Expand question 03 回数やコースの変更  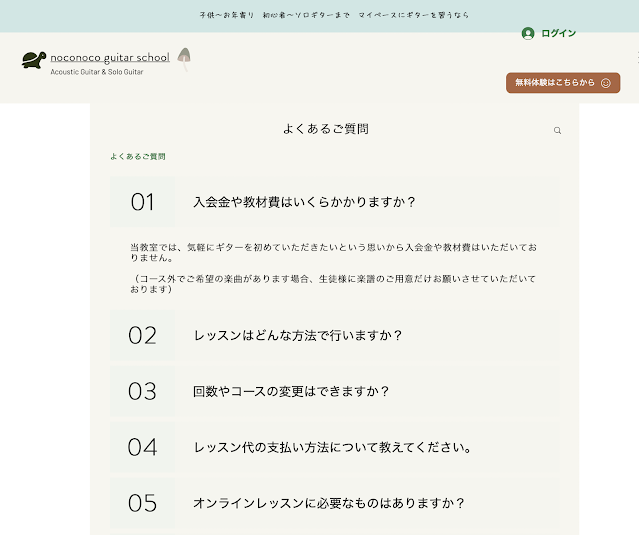click(x=334, y=391)
